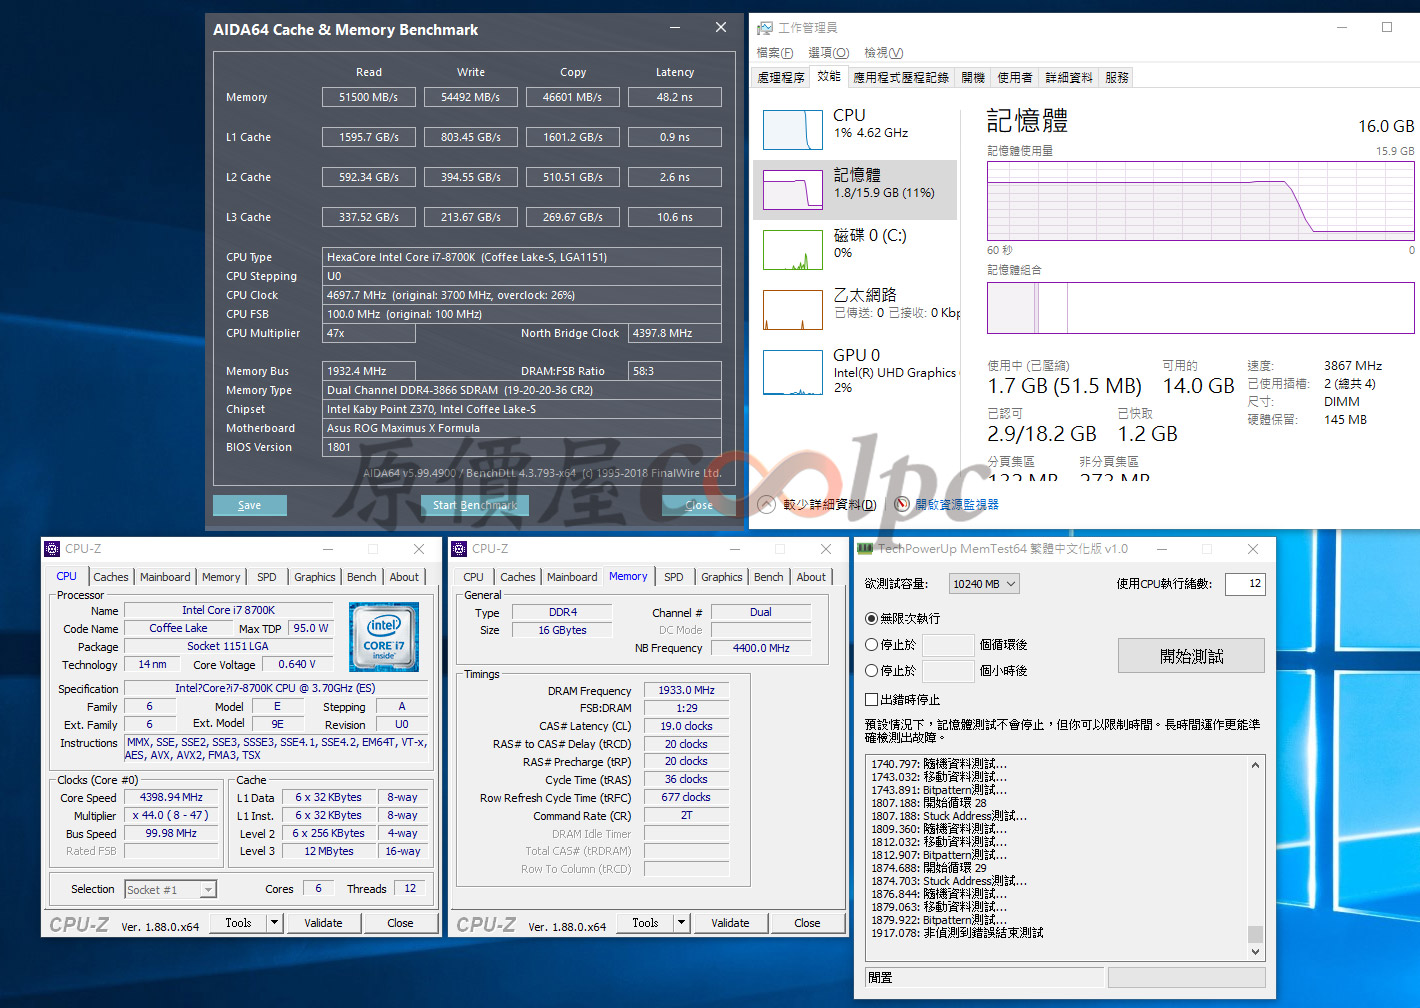Open SPD tab in left CPU-Z window

267,577
